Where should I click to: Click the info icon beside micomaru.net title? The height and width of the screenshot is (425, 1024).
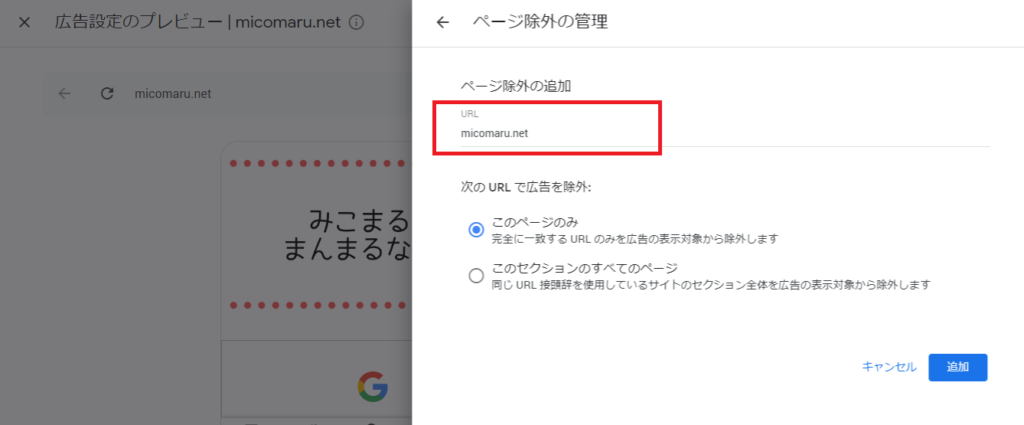click(356, 23)
